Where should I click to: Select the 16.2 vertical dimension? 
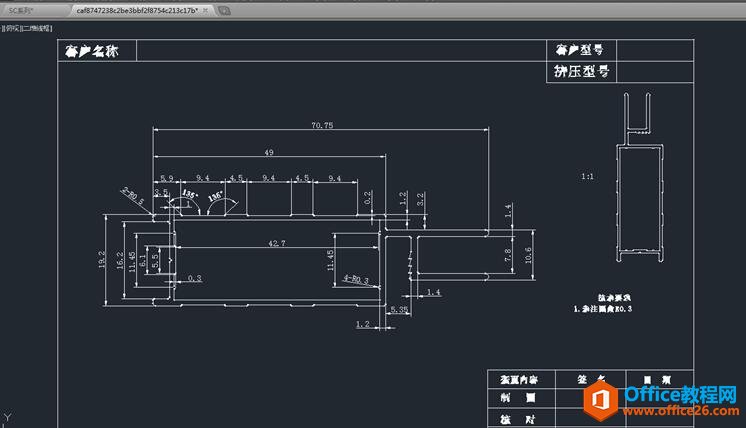tap(120, 261)
